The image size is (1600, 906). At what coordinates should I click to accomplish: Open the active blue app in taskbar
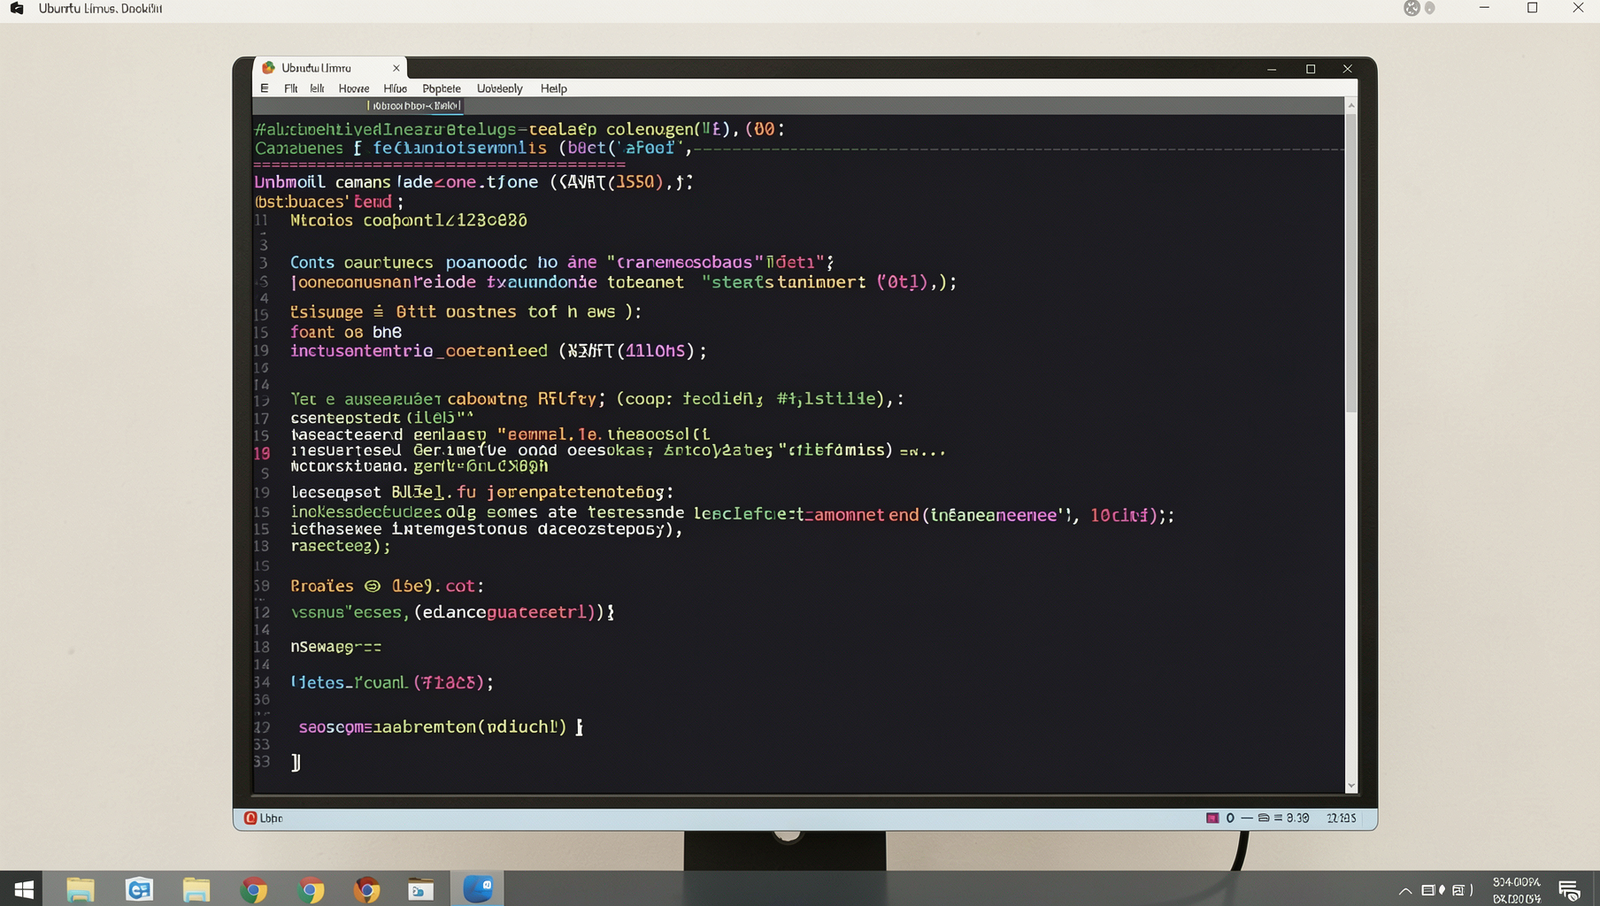click(x=478, y=888)
